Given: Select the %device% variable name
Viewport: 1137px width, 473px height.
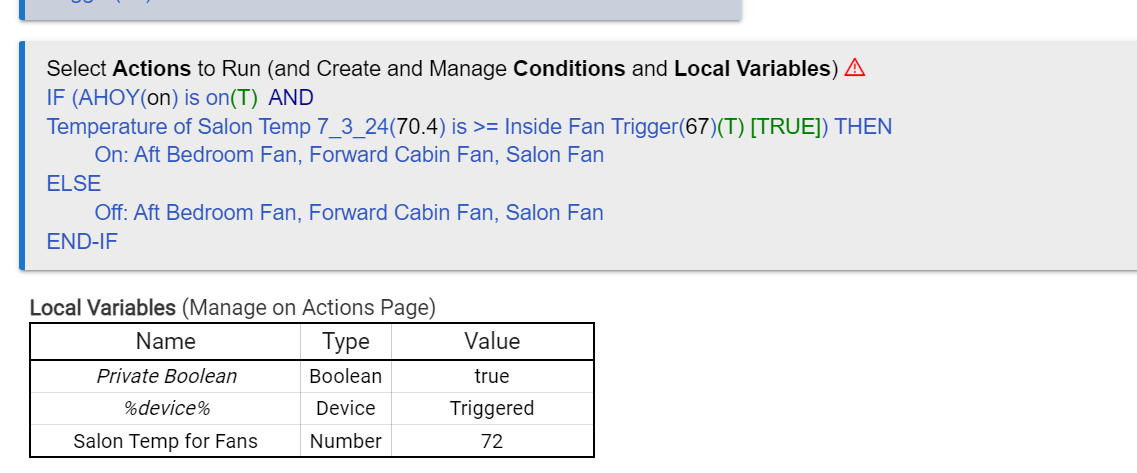Looking at the screenshot, I should point(166,408).
